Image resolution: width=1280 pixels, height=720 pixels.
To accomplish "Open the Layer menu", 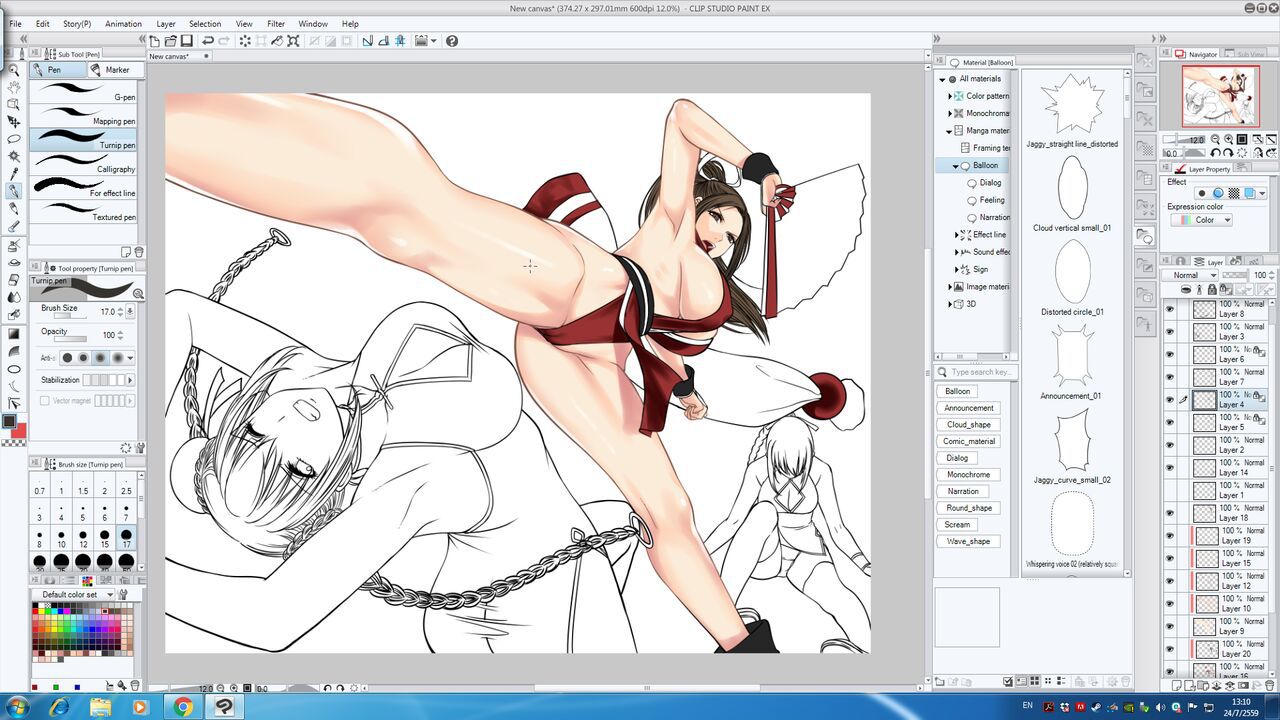I will coord(166,24).
